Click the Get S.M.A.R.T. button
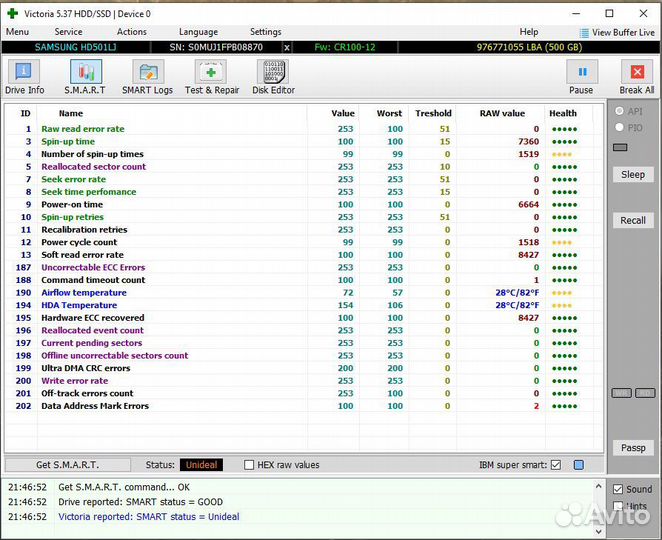Viewport: 662px width, 540px height. click(x=66, y=465)
